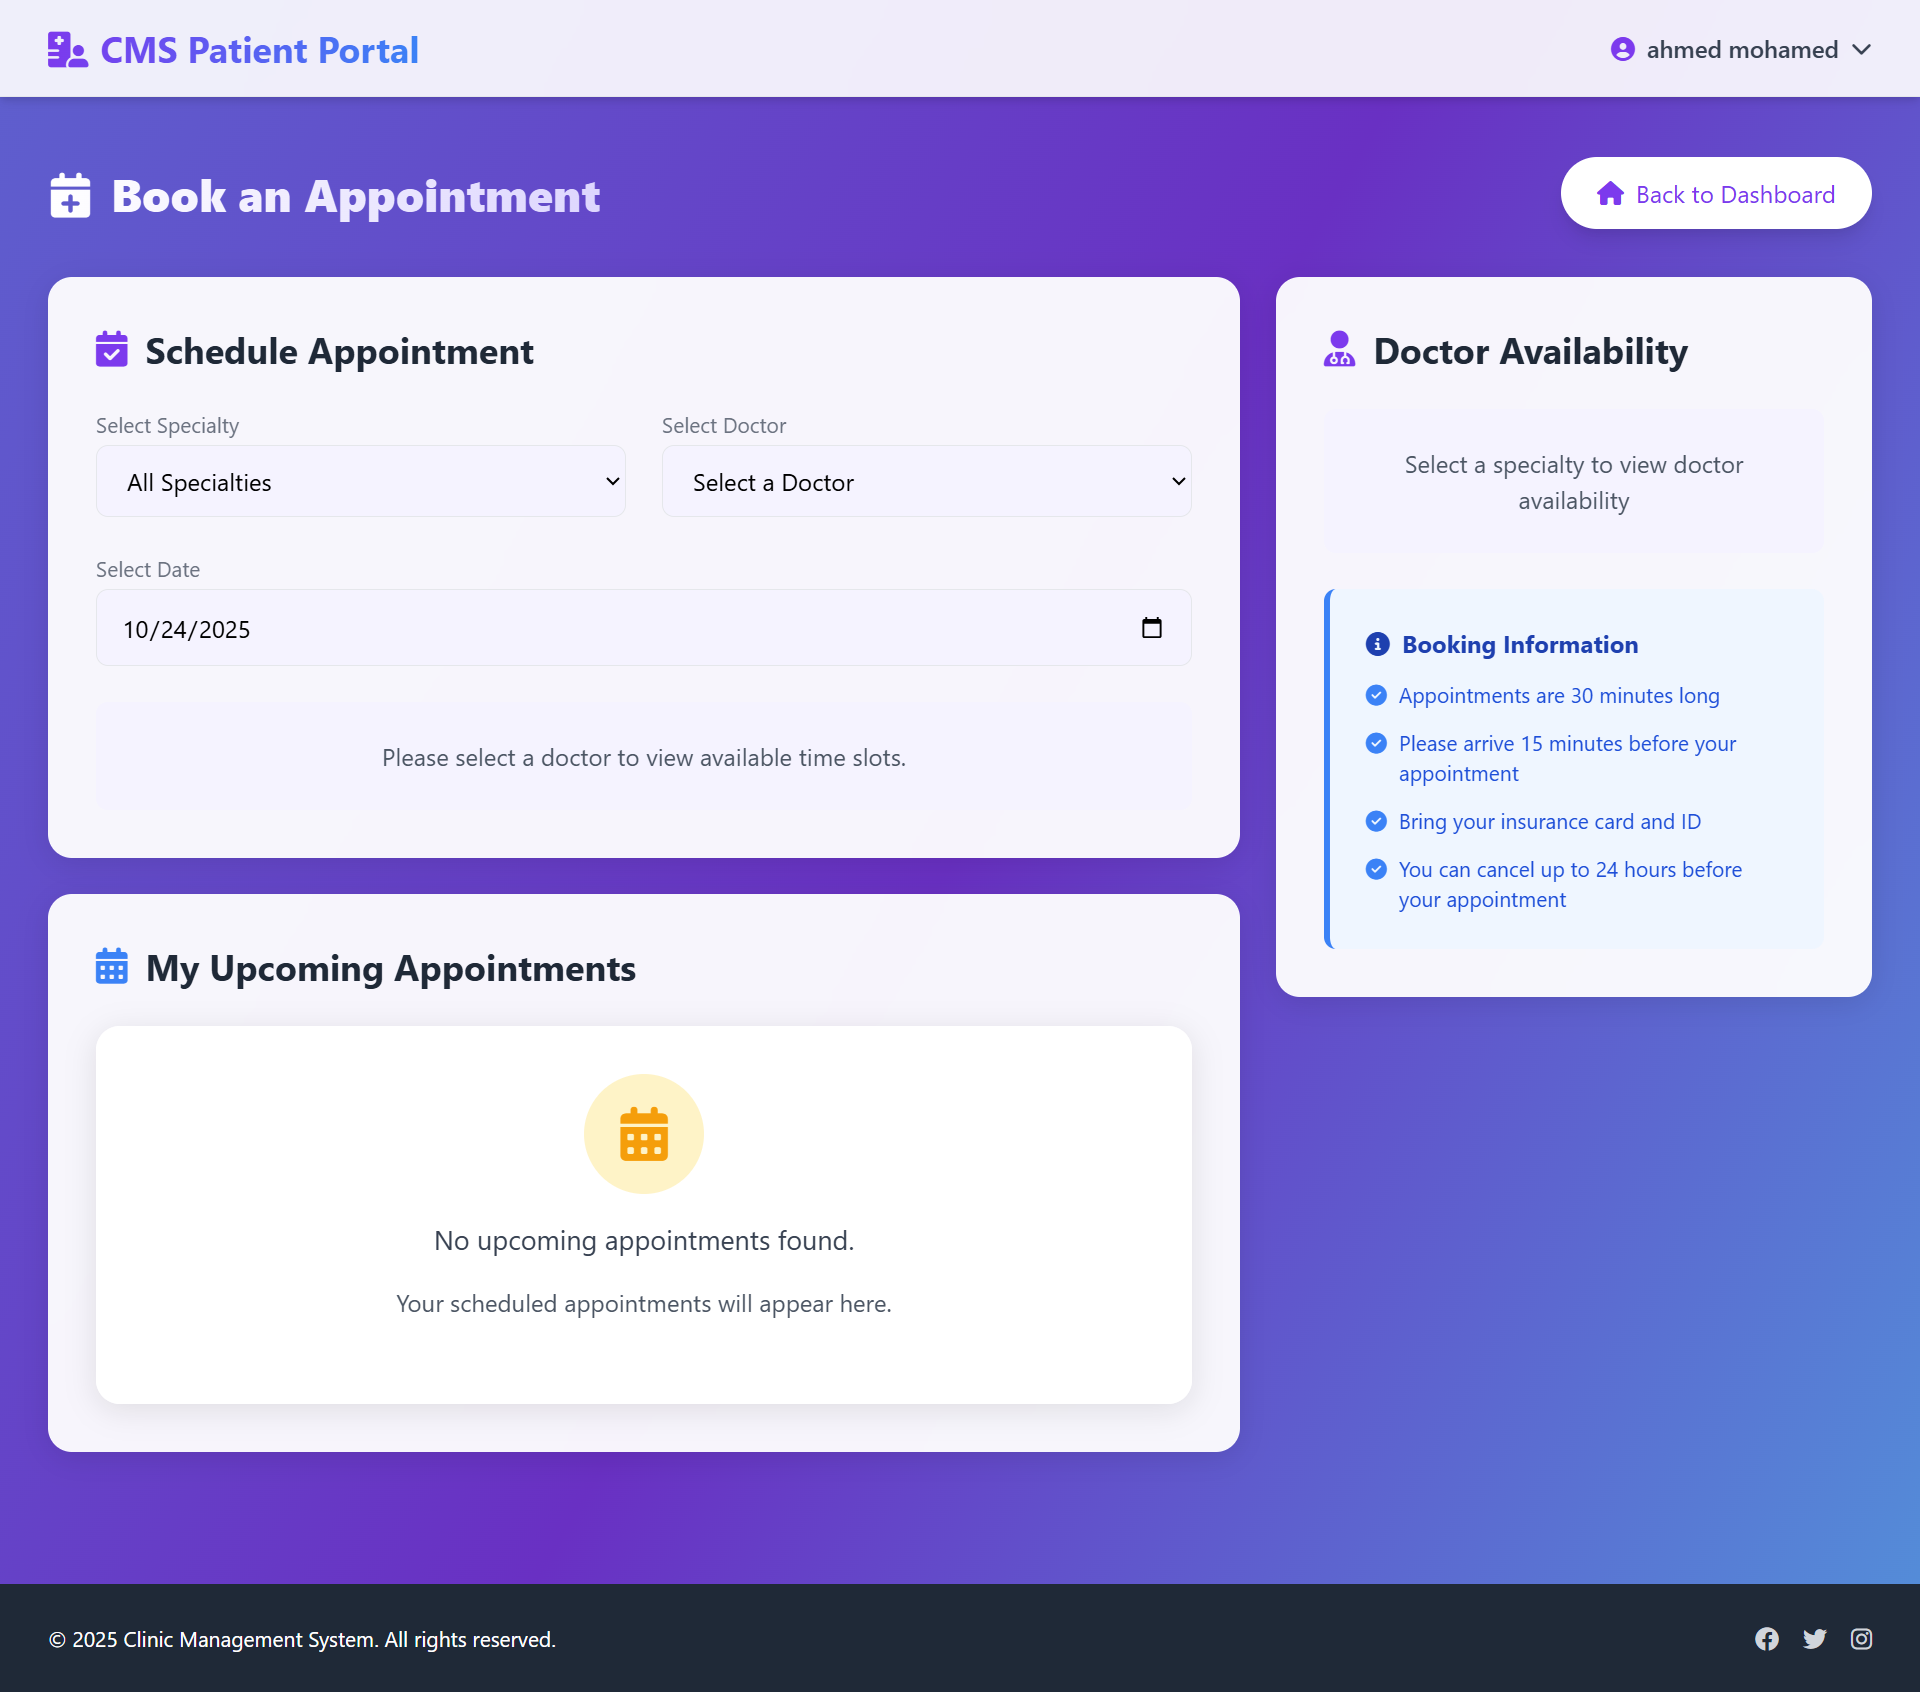Expand the ahmed mohamed user menu chevron

(1861, 50)
